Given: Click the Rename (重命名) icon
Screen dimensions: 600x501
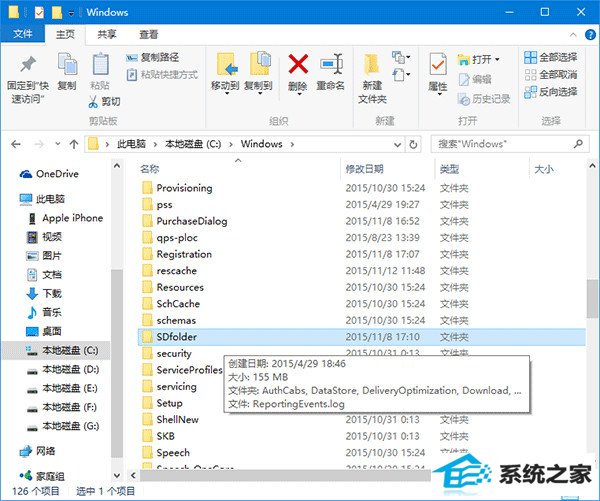Looking at the screenshot, I should 331,64.
